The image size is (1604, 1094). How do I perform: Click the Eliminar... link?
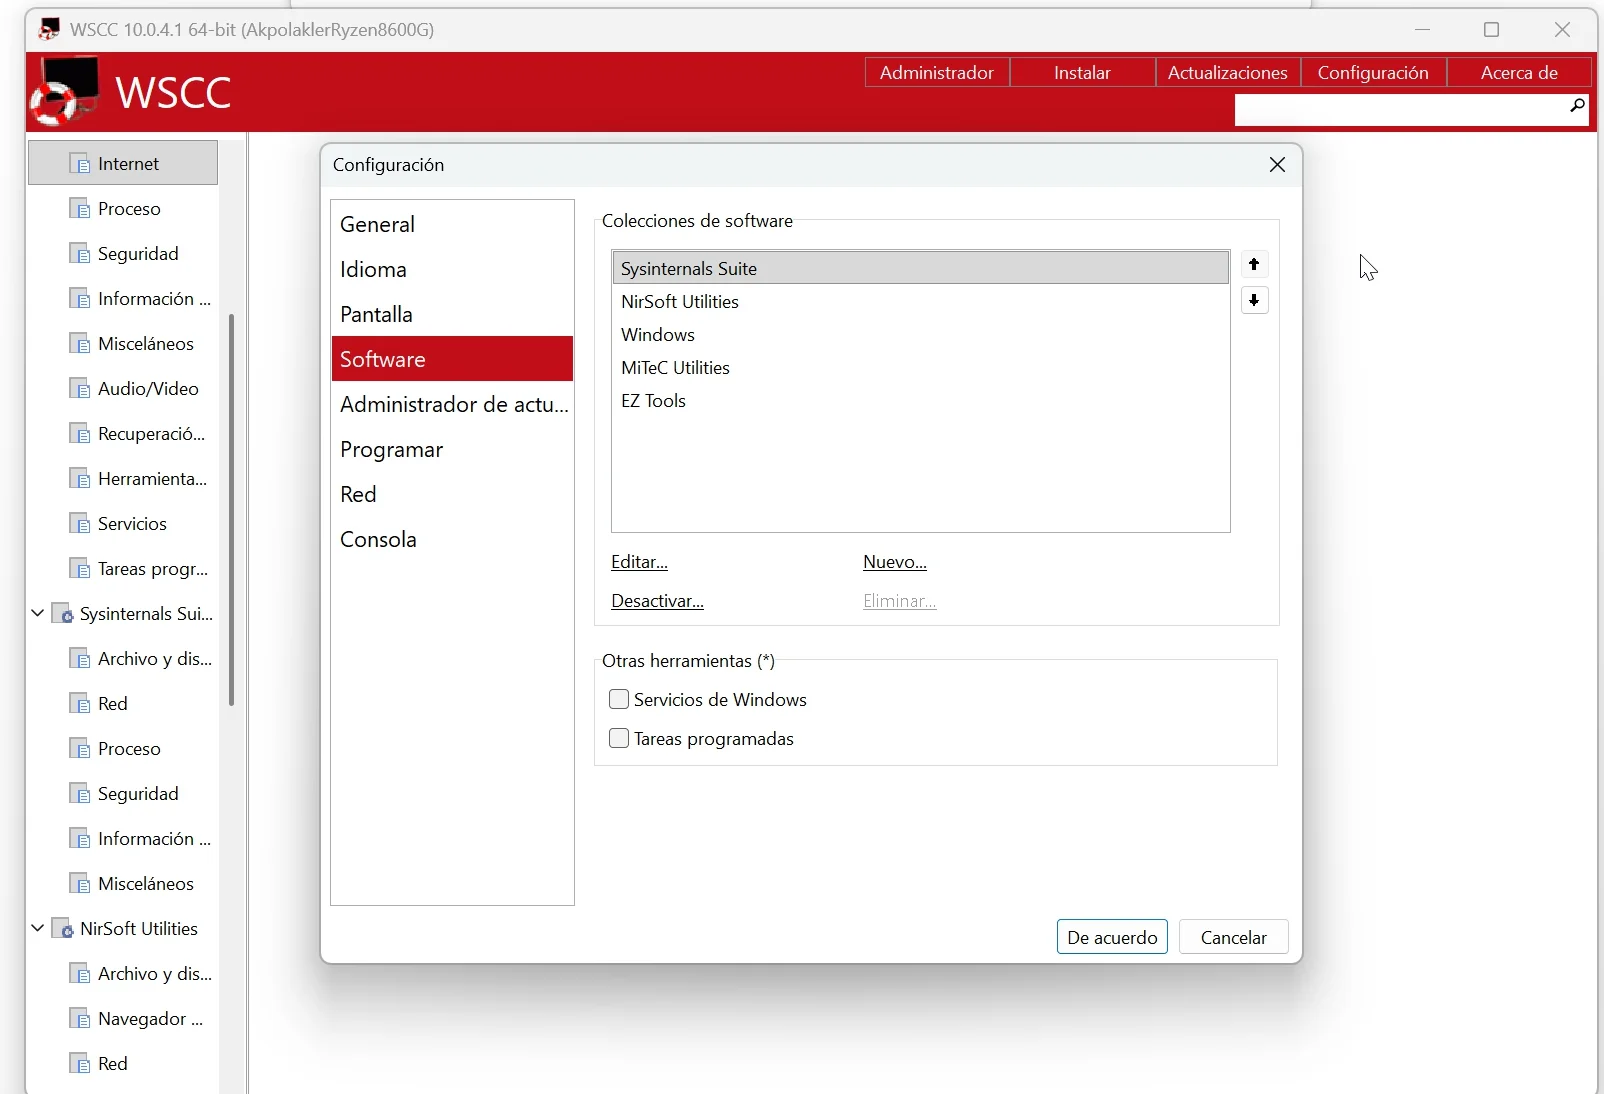[899, 601]
